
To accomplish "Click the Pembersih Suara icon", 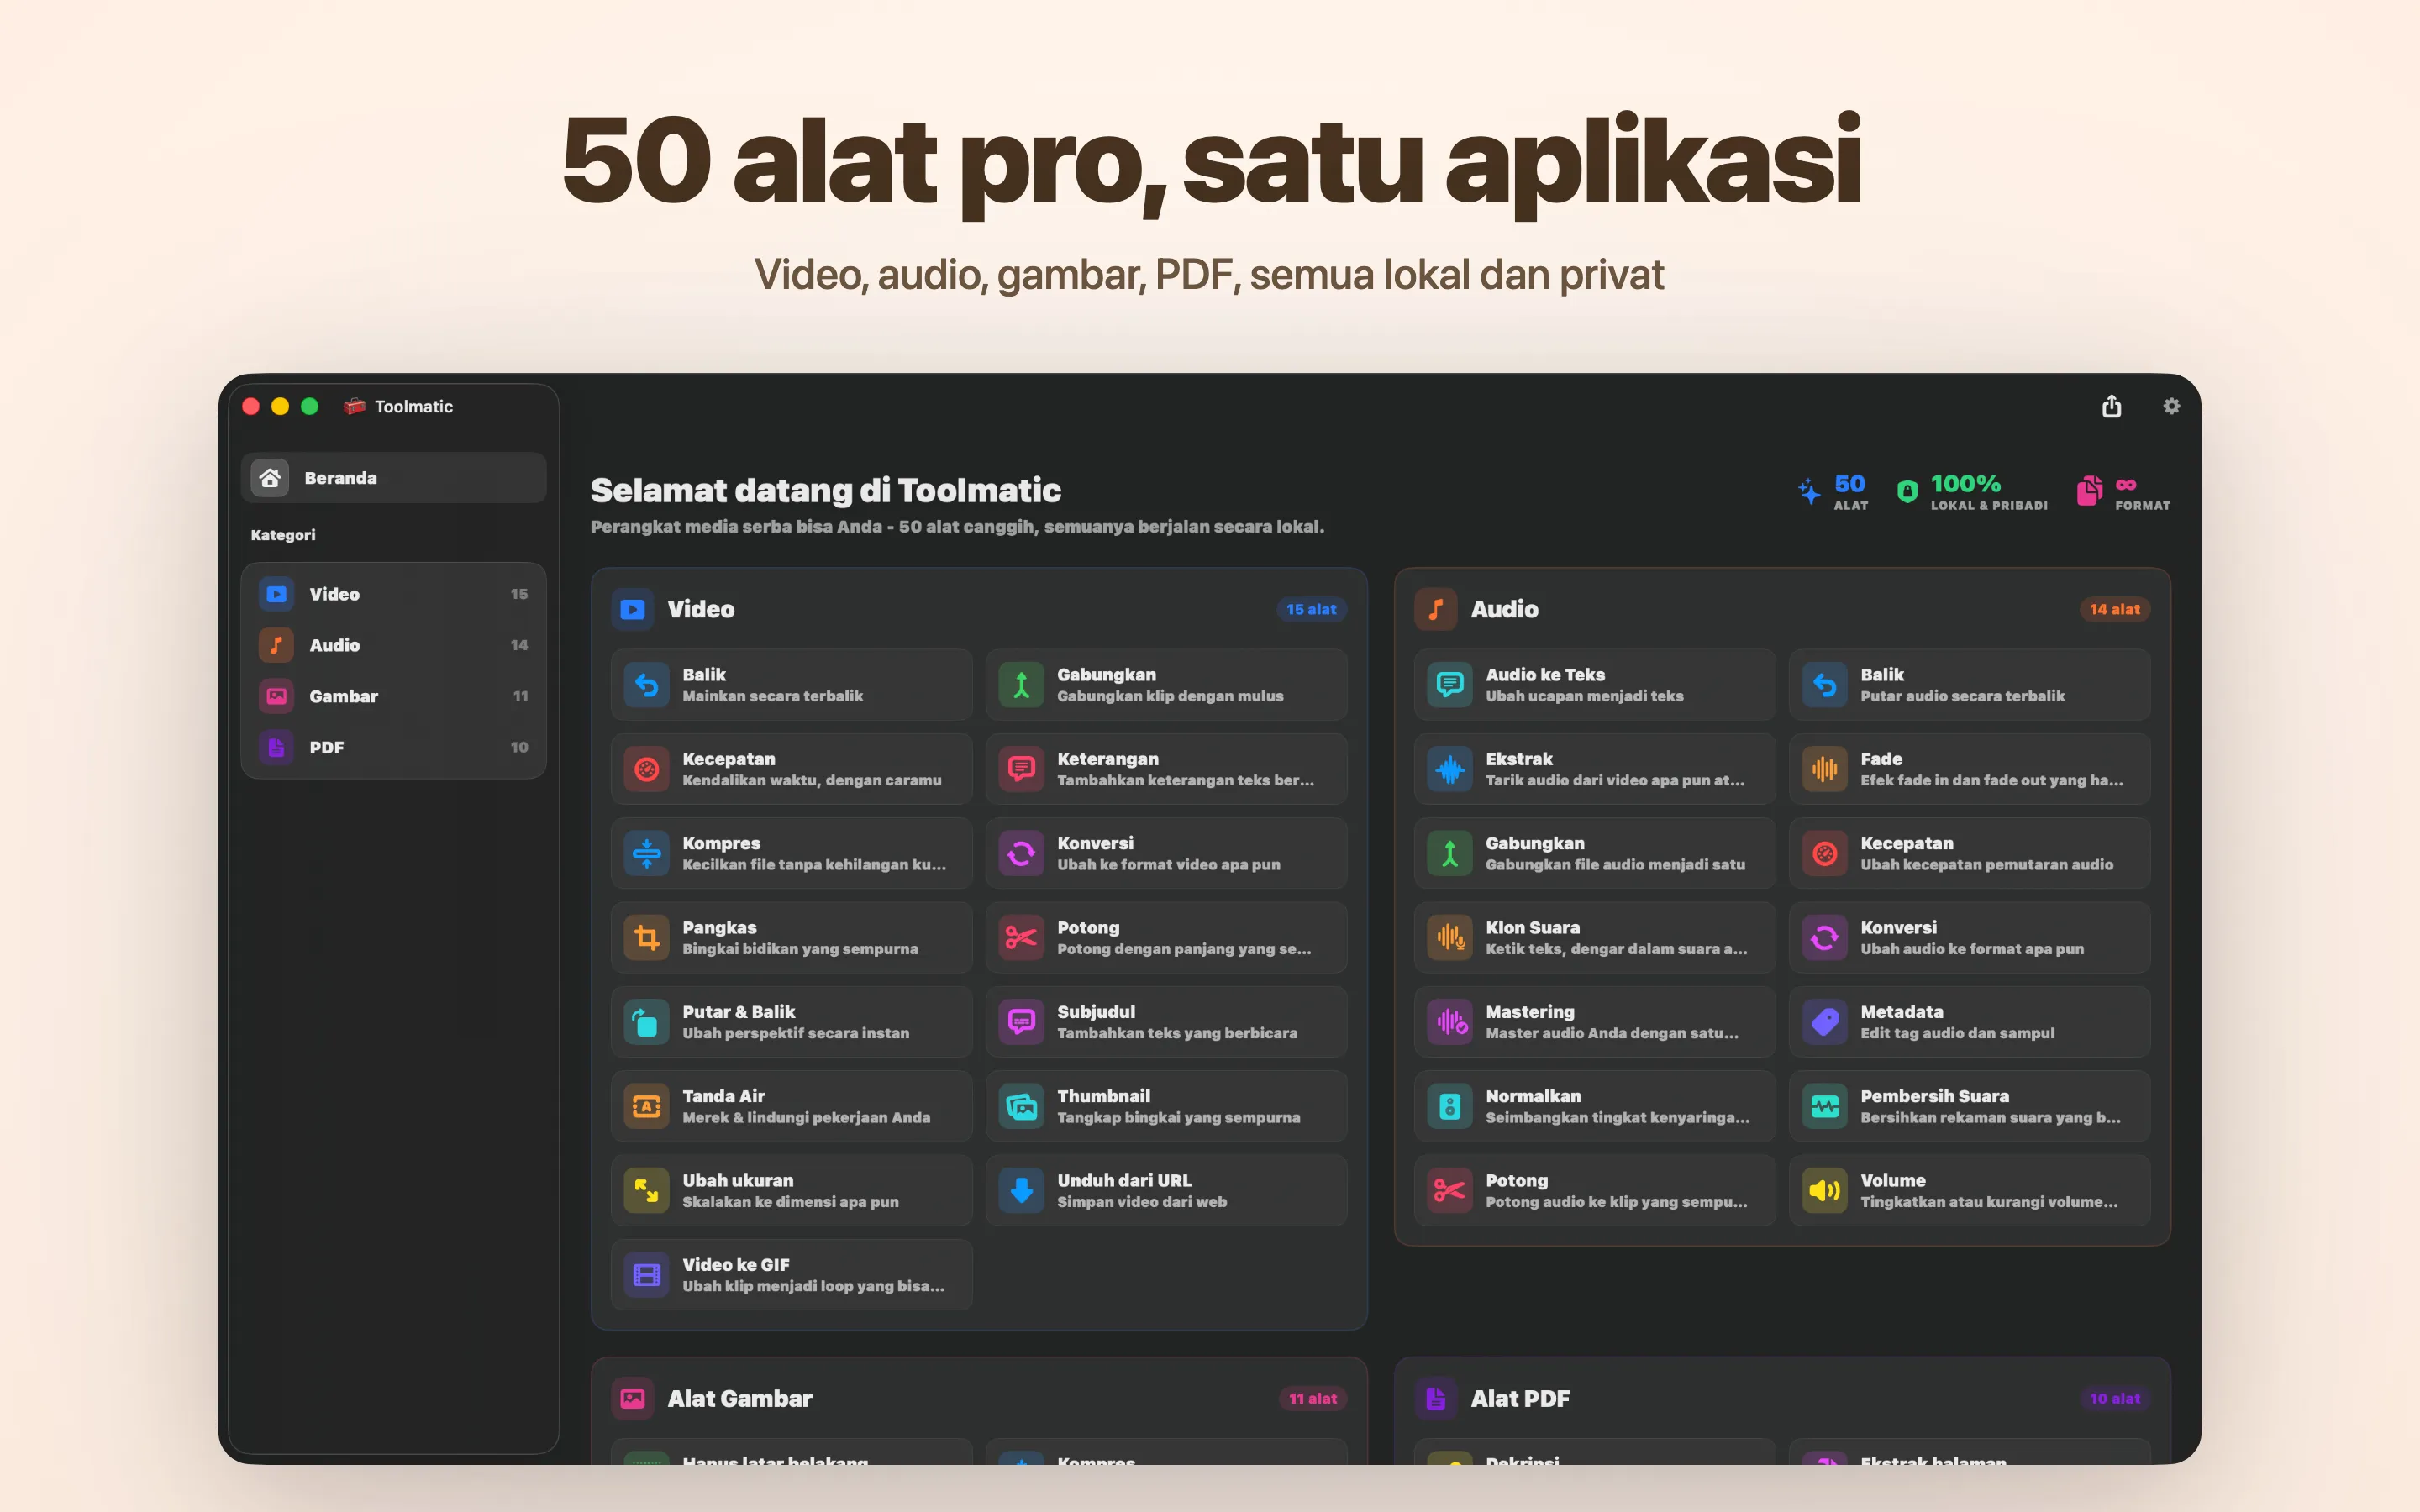I will click(x=1825, y=1106).
